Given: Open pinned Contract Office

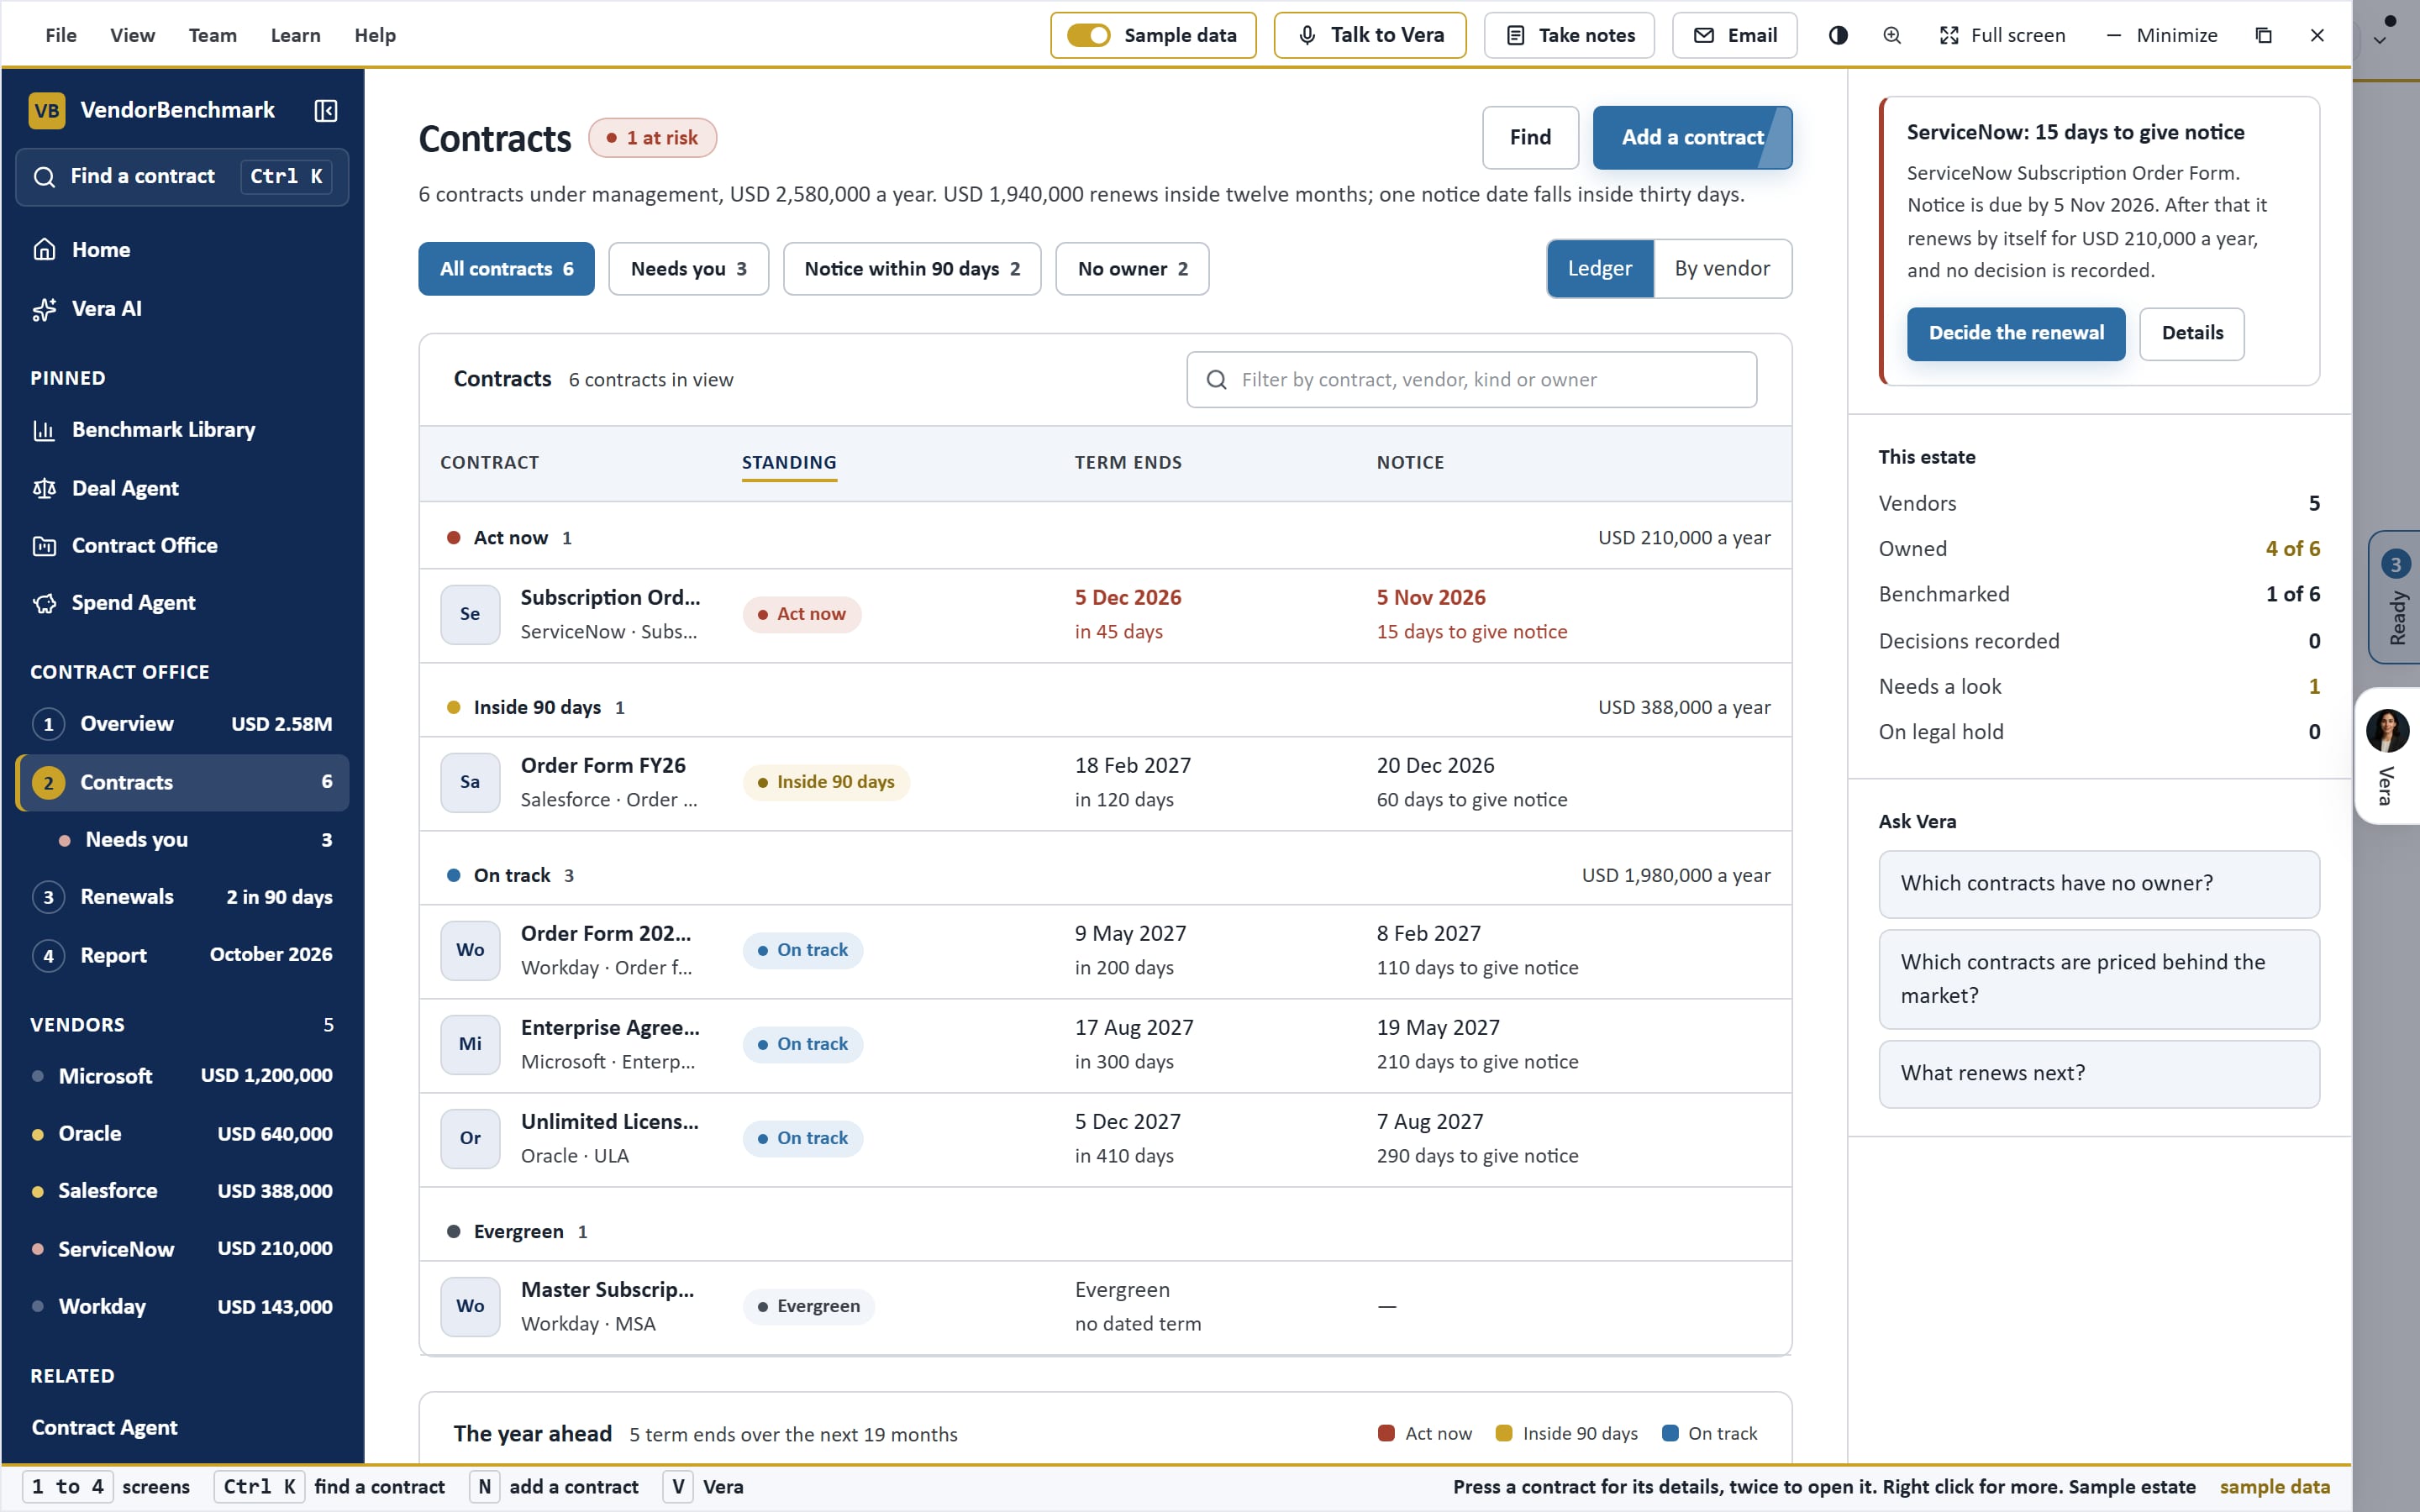Looking at the screenshot, I should point(182,545).
